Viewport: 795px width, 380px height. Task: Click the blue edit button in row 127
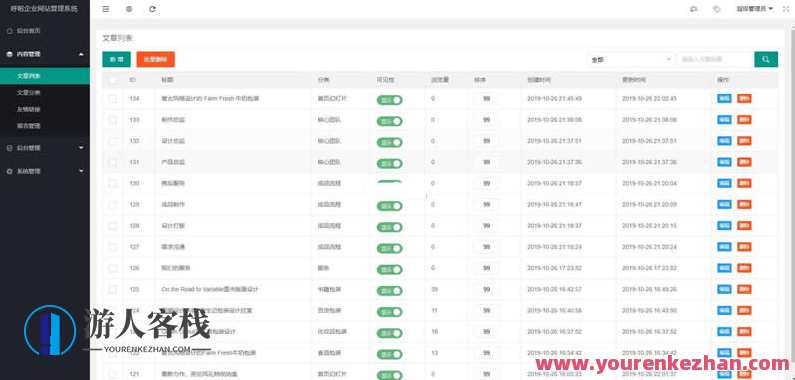pos(724,247)
